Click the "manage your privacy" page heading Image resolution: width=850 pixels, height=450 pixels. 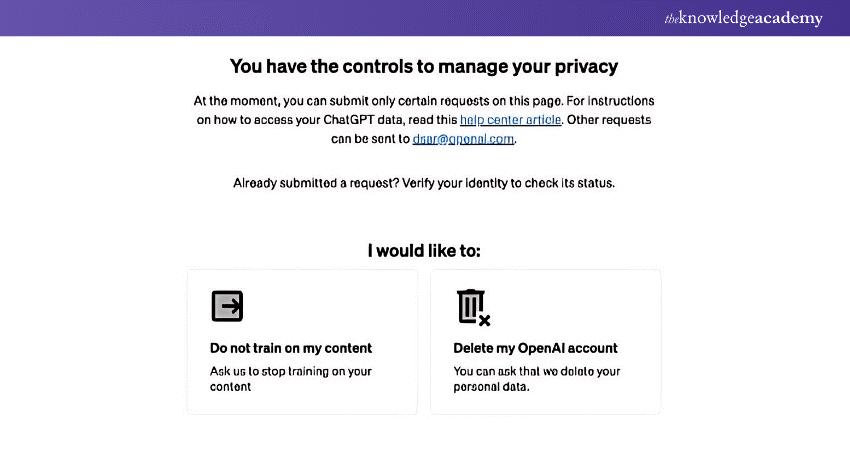click(424, 67)
